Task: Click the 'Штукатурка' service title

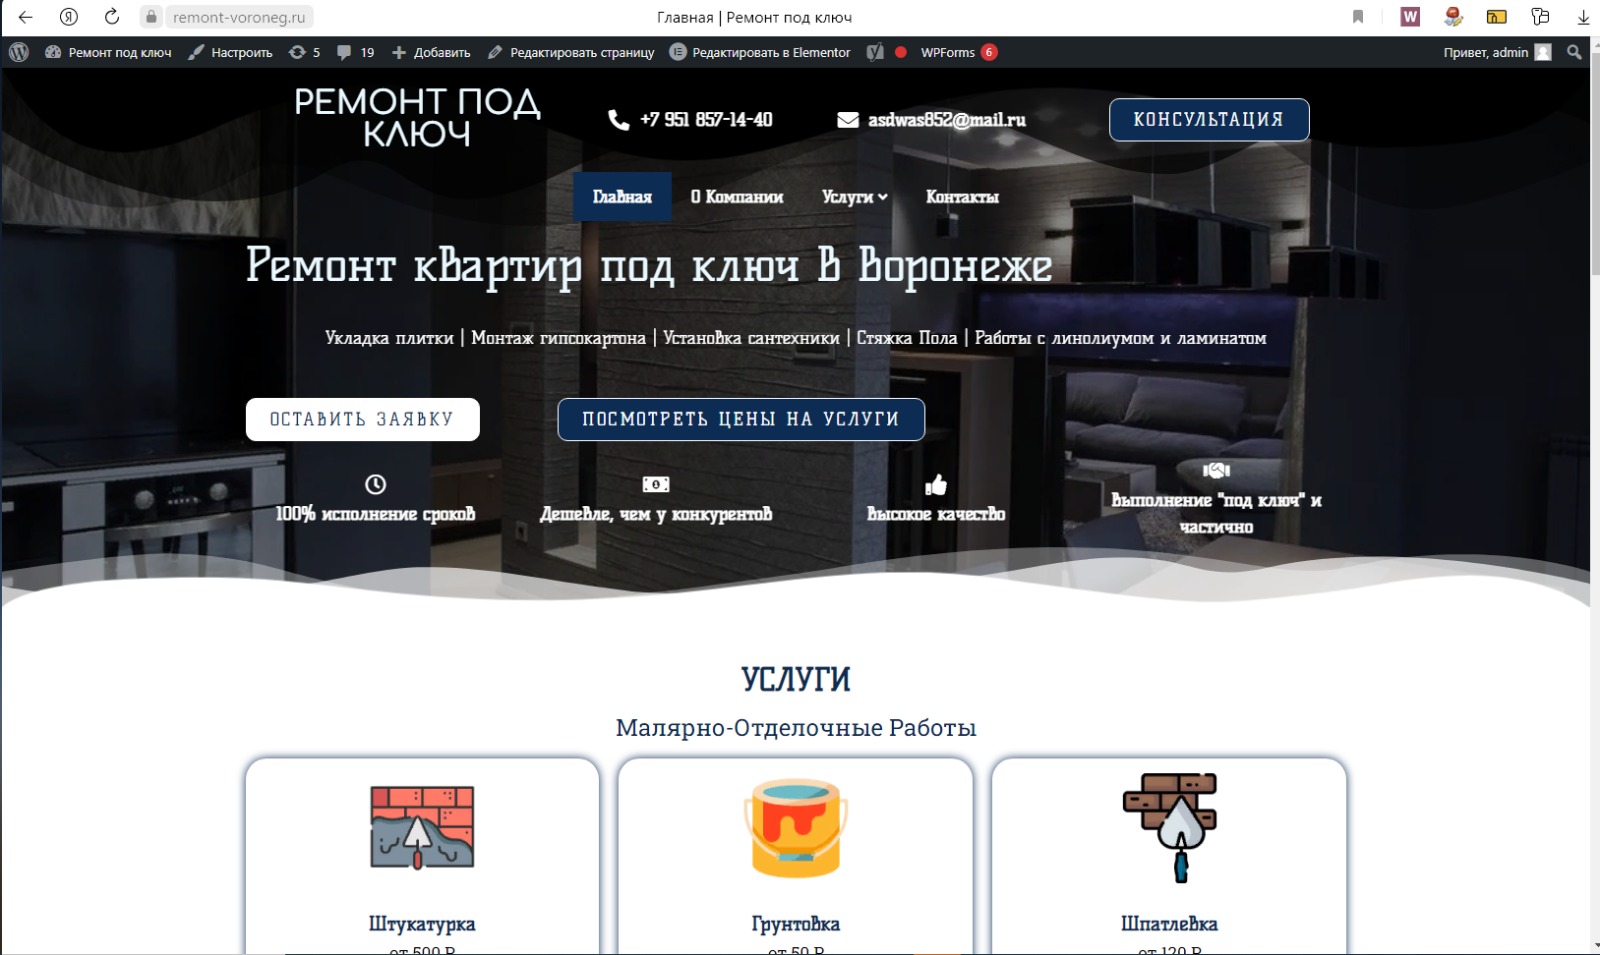Action: pyautogui.click(x=422, y=924)
